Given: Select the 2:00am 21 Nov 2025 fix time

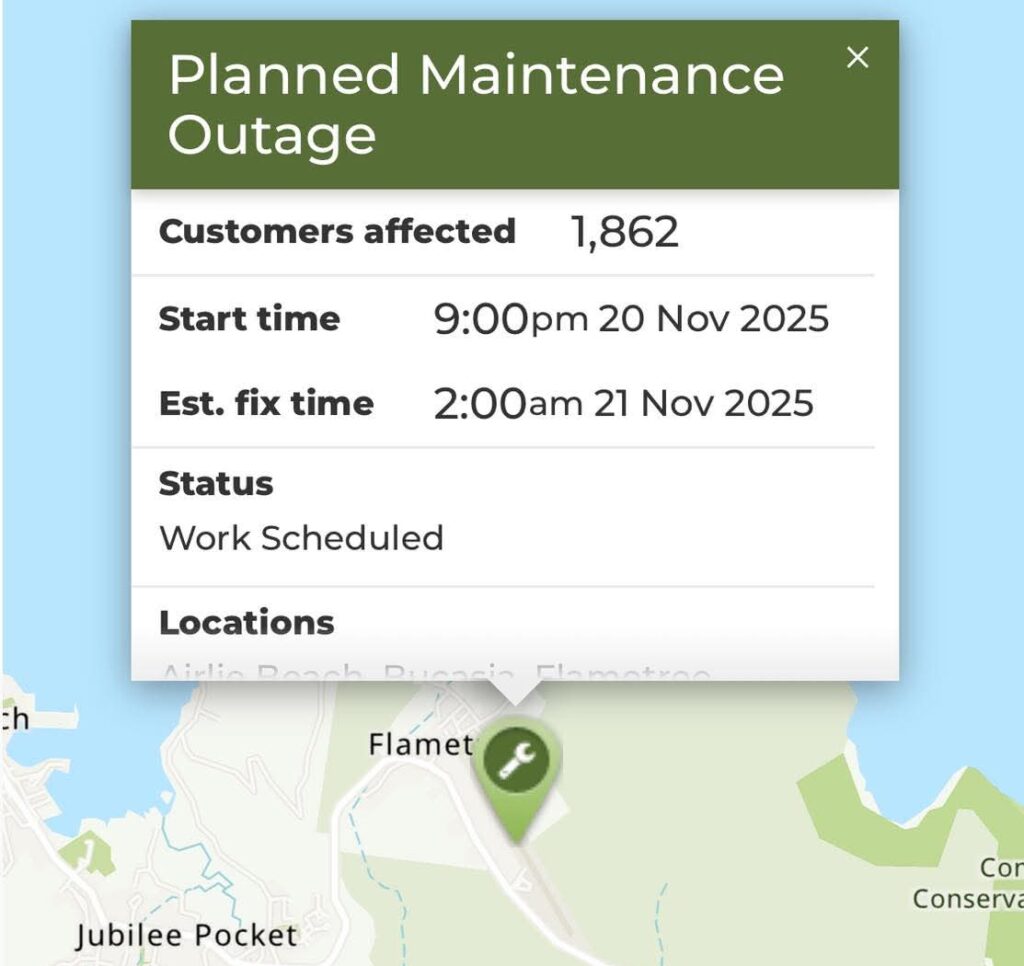Looking at the screenshot, I should tap(623, 403).
